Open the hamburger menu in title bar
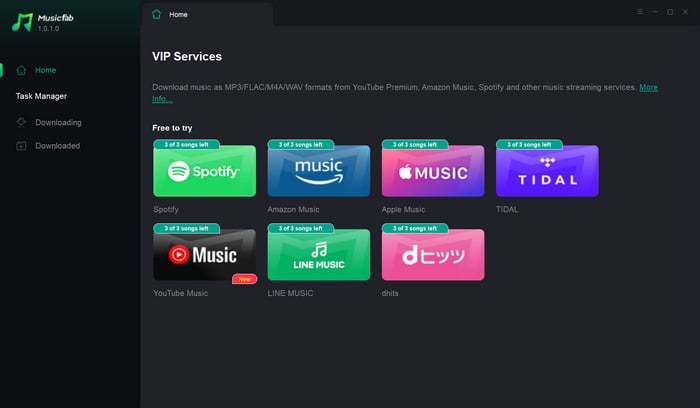The width and height of the screenshot is (700, 408). point(640,12)
